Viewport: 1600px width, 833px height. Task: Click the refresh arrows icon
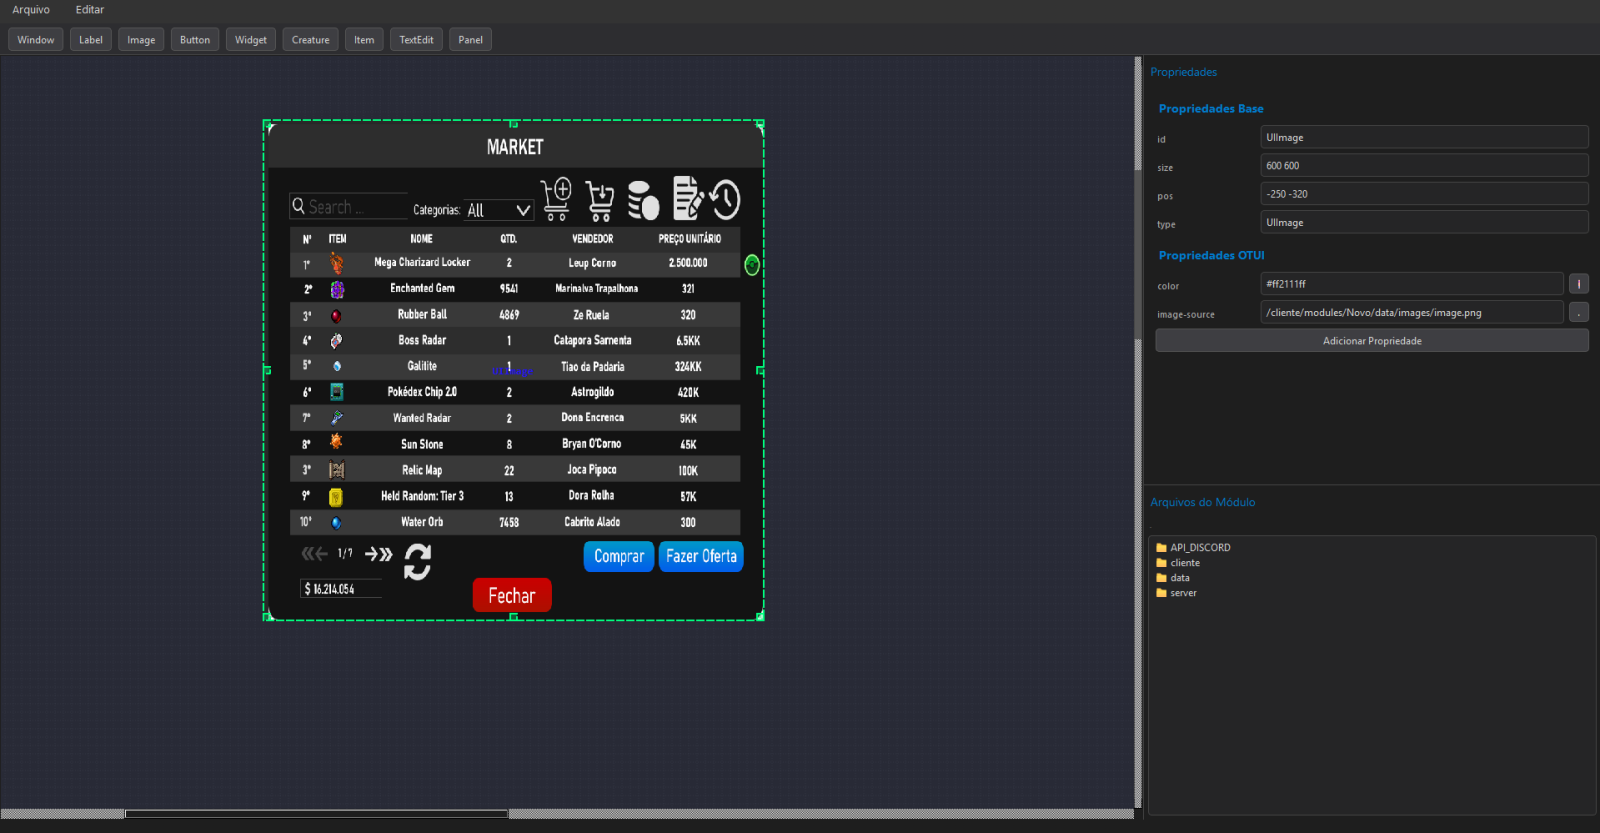coord(417,562)
